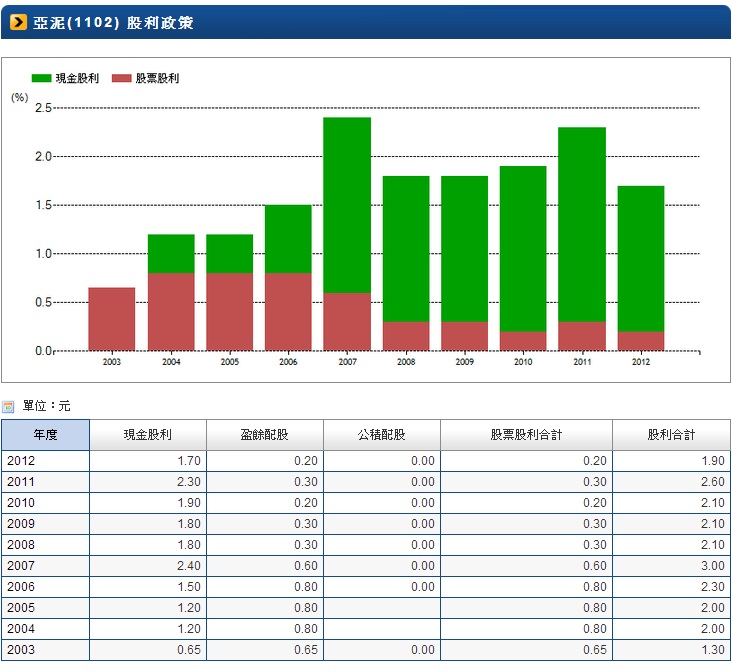Click the 2007 x-axis label on chart

[x=347, y=362]
